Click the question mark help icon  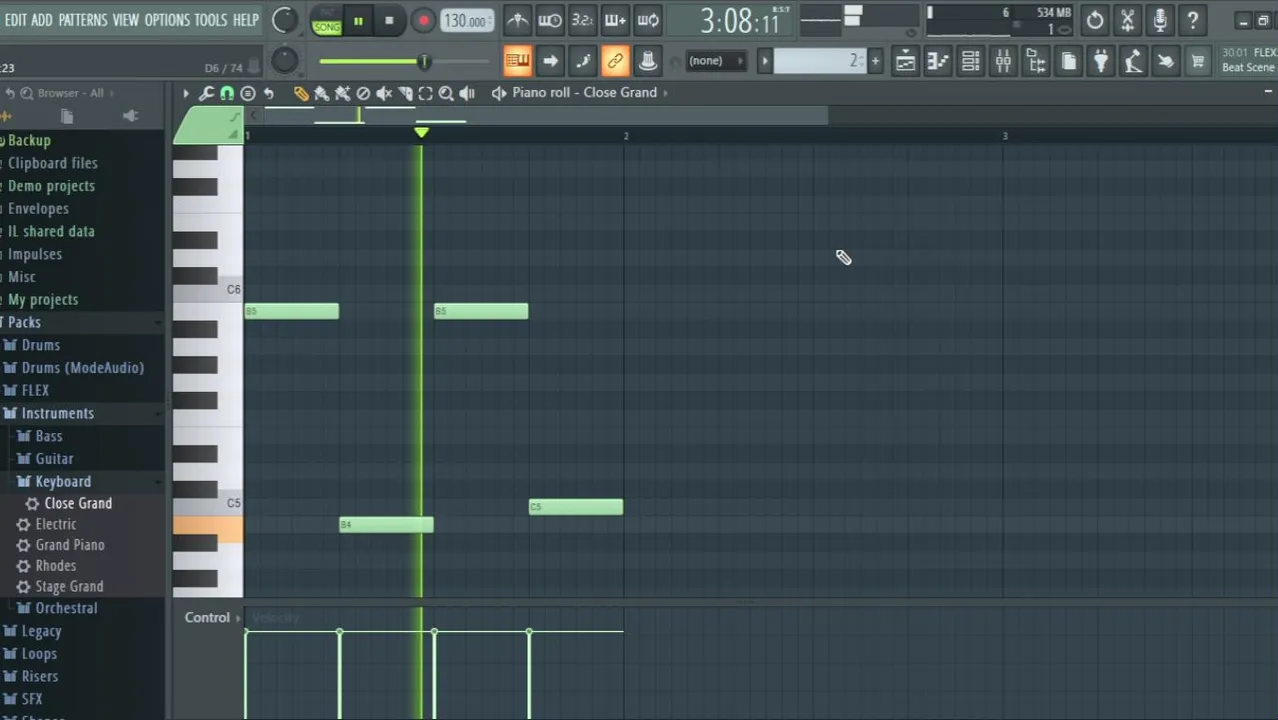coord(1193,20)
